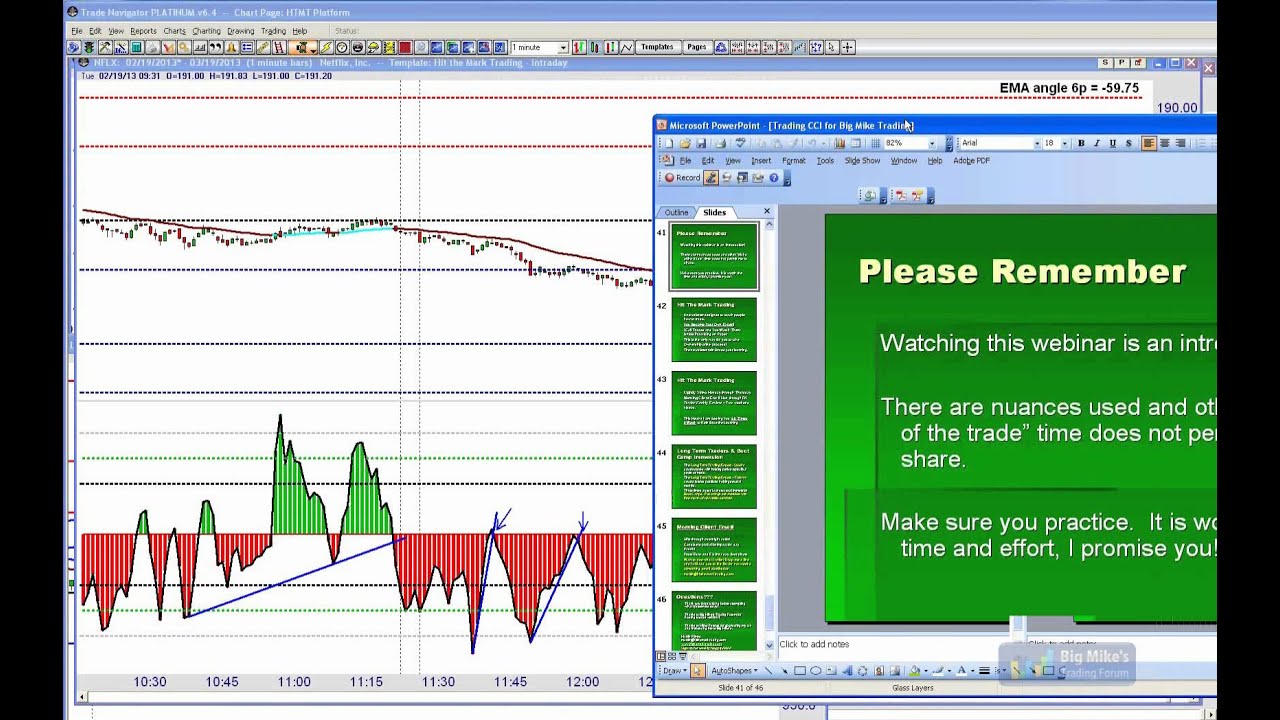The height and width of the screenshot is (720, 1280).
Task: Toggle Underline formatting in PowerPoint
Action: tap(1113, 143)
